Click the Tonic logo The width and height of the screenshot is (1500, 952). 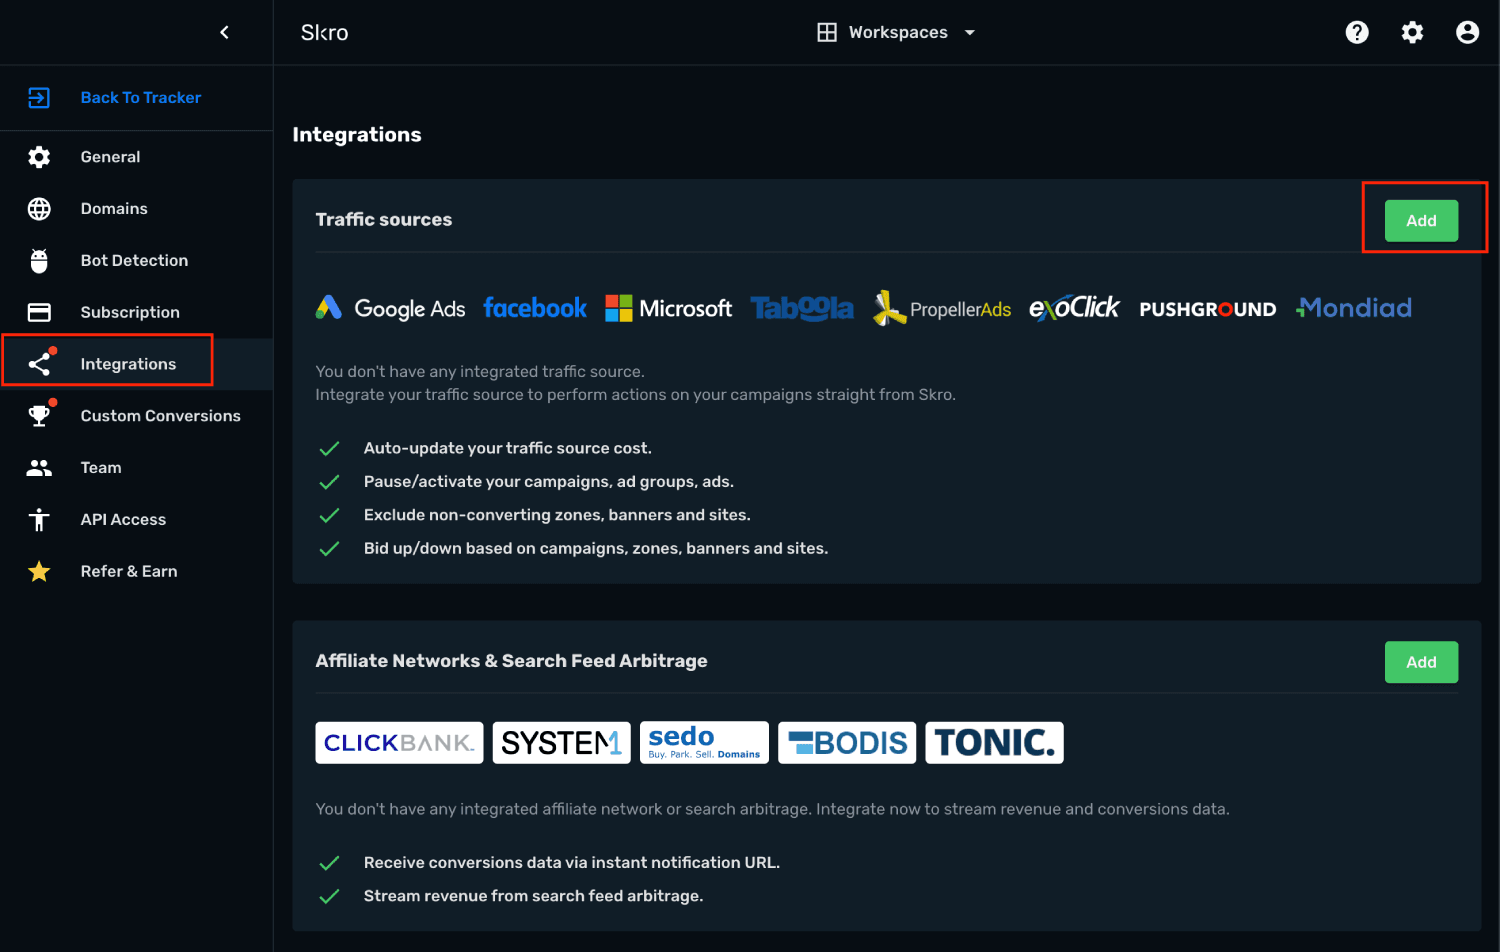994,742
